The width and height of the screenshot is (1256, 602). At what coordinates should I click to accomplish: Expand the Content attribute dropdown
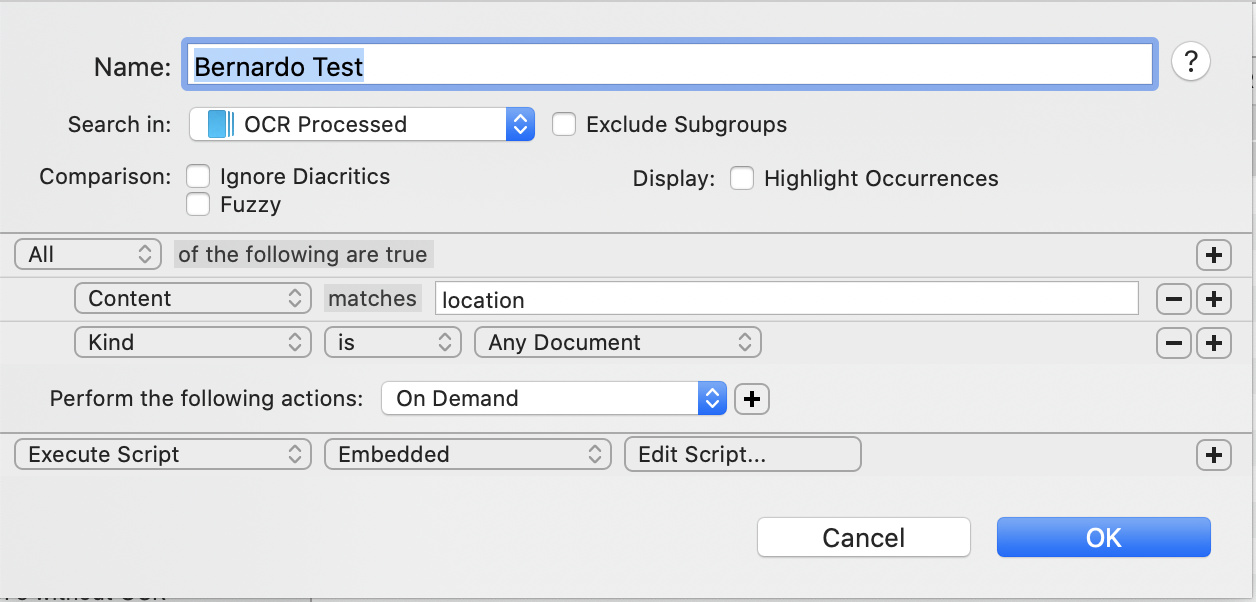tap(193, 299)
